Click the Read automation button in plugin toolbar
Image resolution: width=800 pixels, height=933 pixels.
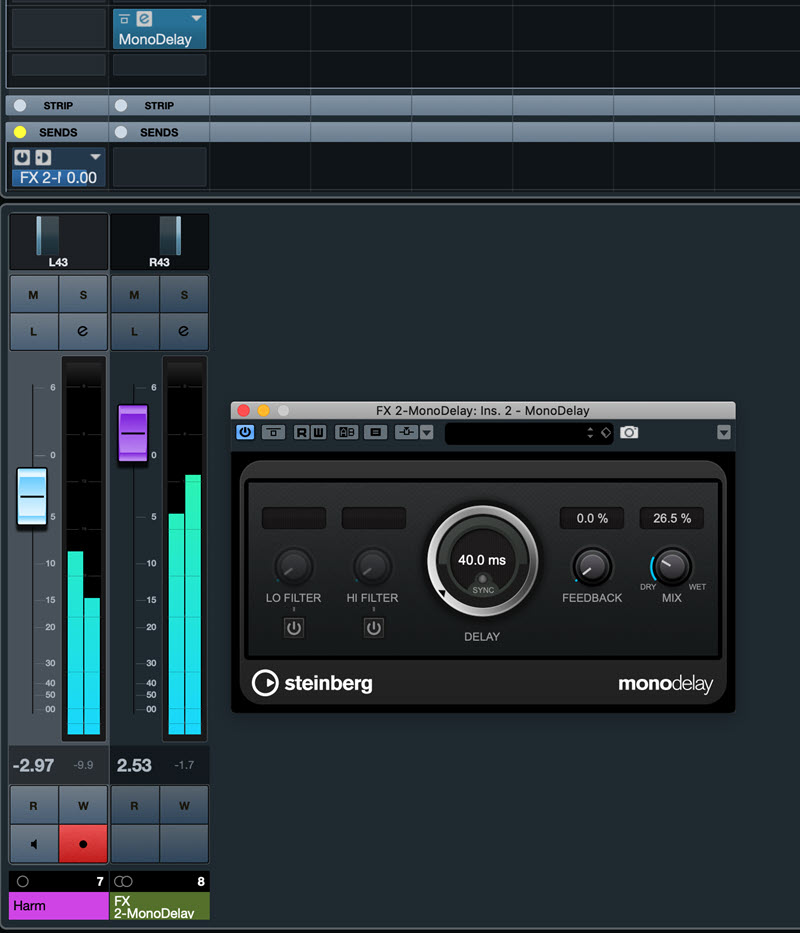click(x=301, y=432)
